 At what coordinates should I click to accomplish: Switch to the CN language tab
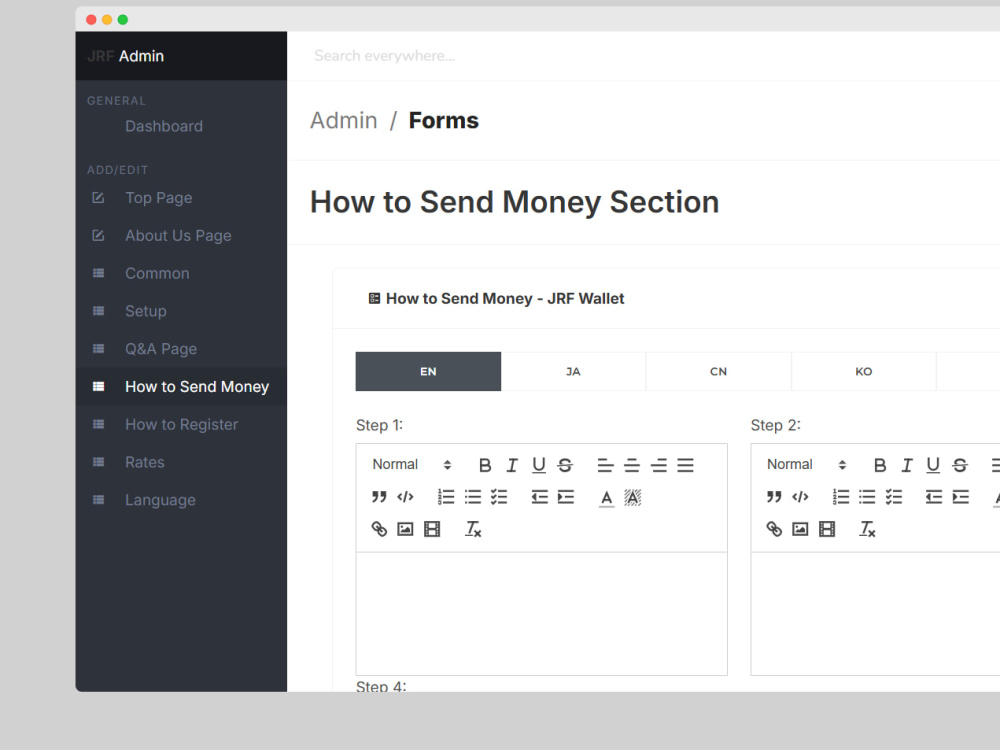719,371
